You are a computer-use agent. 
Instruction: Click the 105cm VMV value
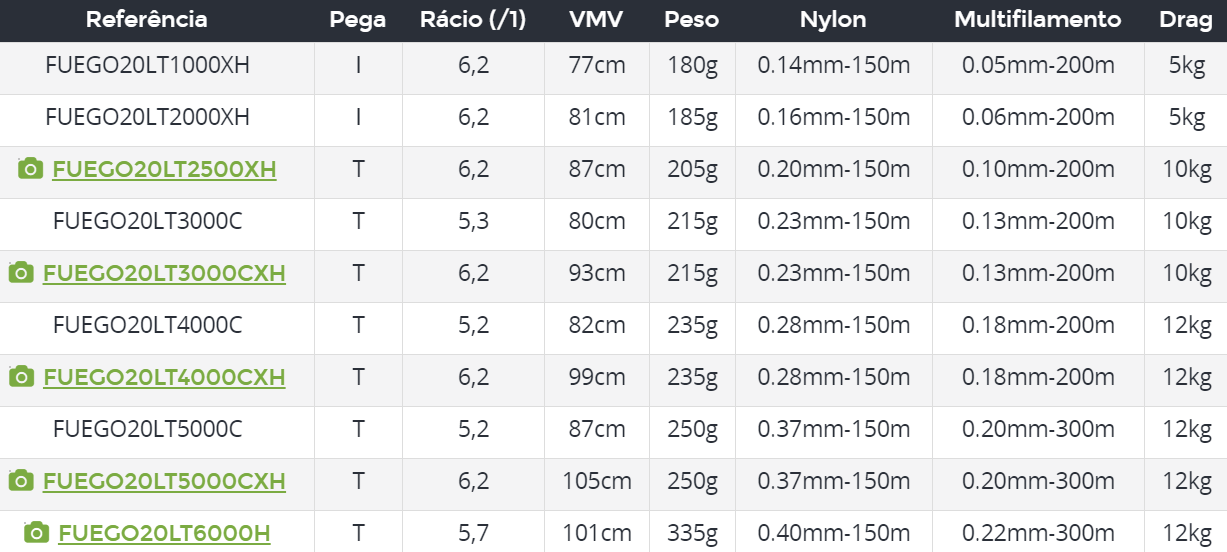(597, 482)
